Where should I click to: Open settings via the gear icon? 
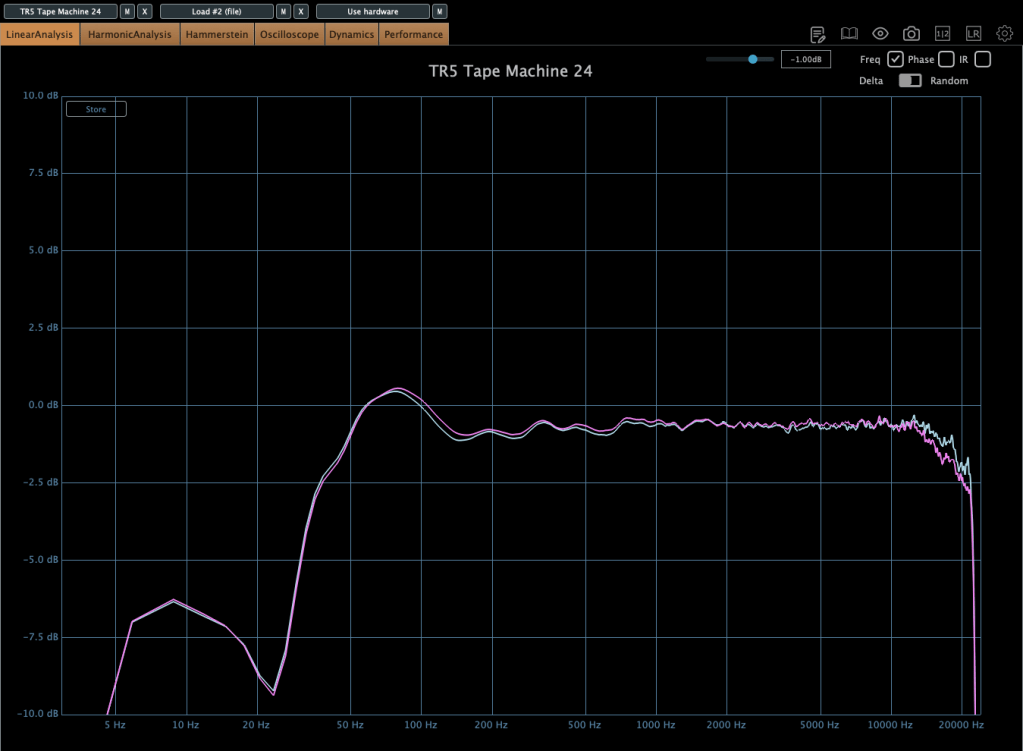[1004, 34]
